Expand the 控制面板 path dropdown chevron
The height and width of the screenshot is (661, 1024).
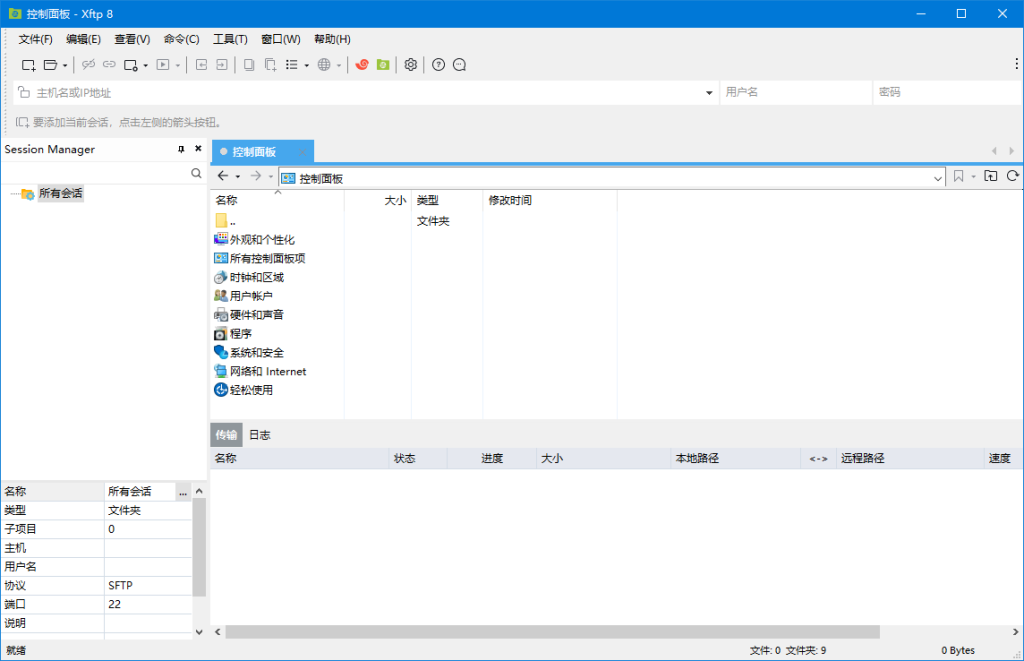point(938,178)
